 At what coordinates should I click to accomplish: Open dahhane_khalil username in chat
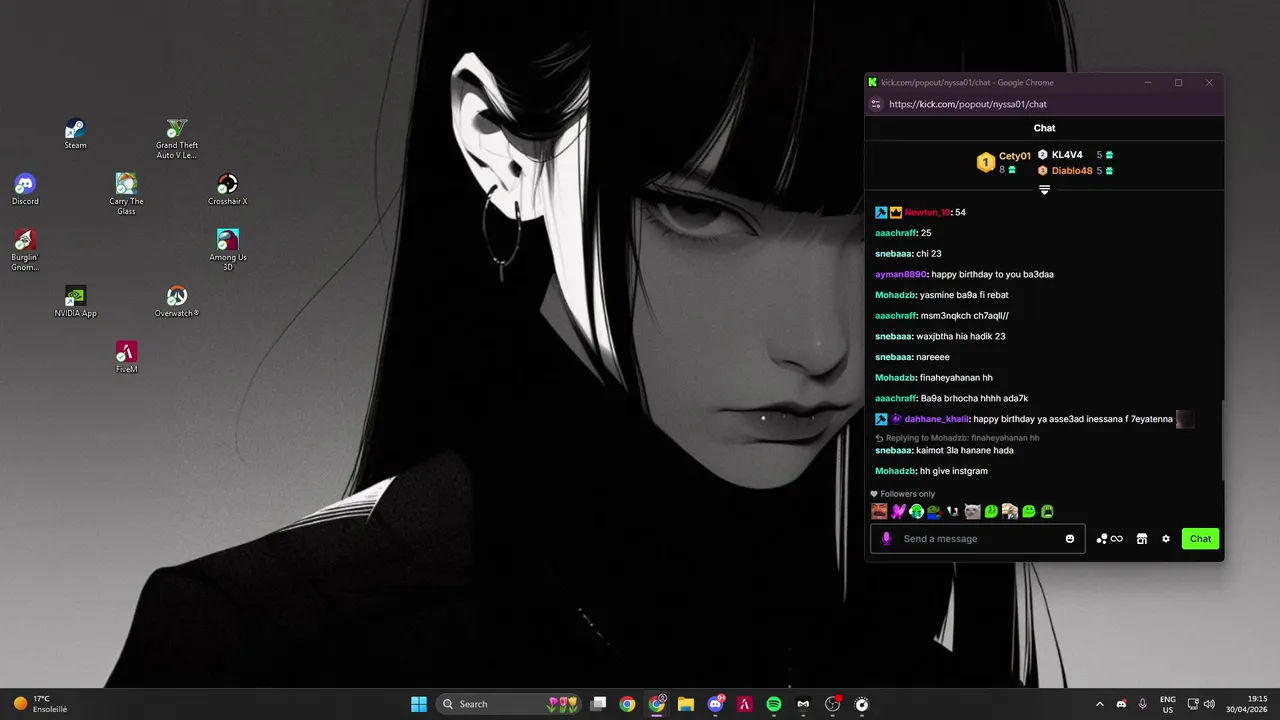(937, 419)
